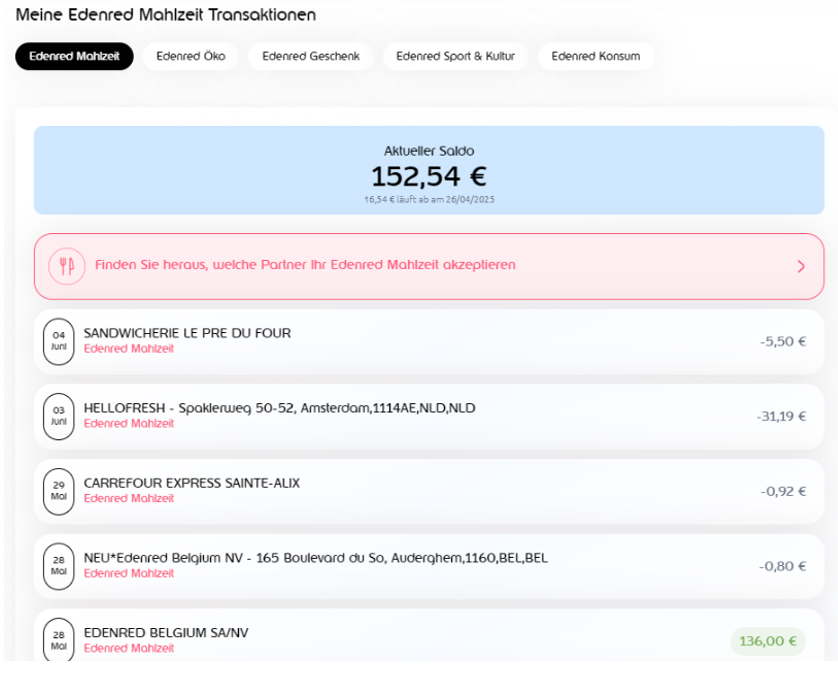The width and height of the screenshot is (838, 694).
Task: Select the active Edenred Mahlzeit tab
Action: click(74, 56)
